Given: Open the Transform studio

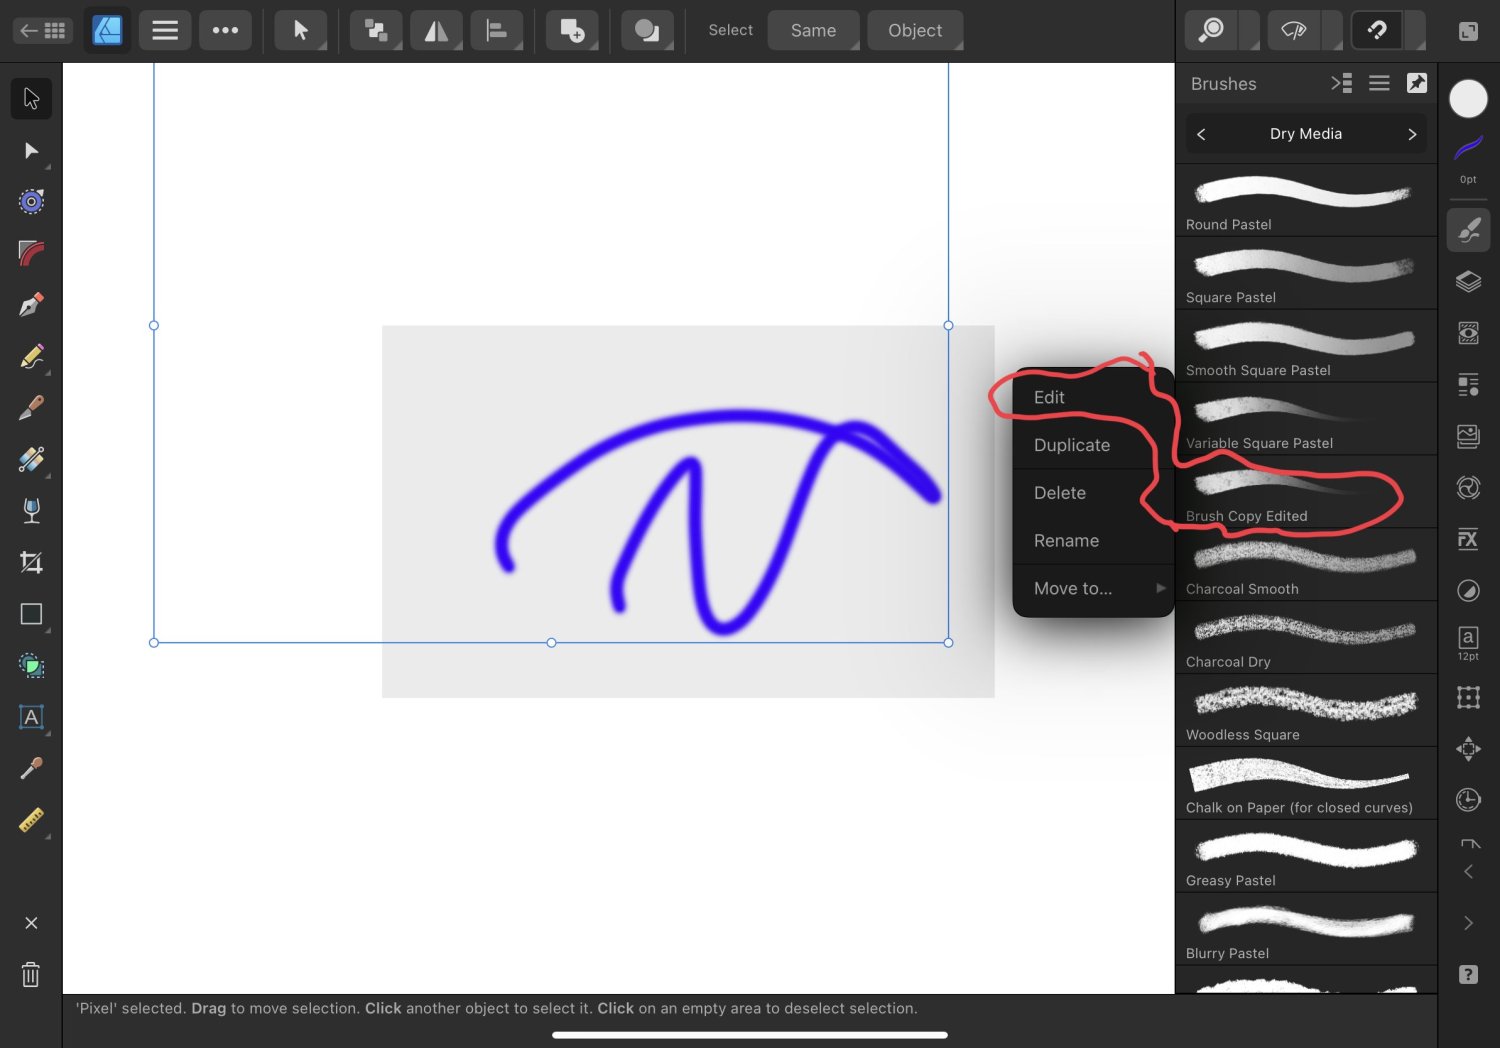Looking at the screenshot, I should 1468,697.
